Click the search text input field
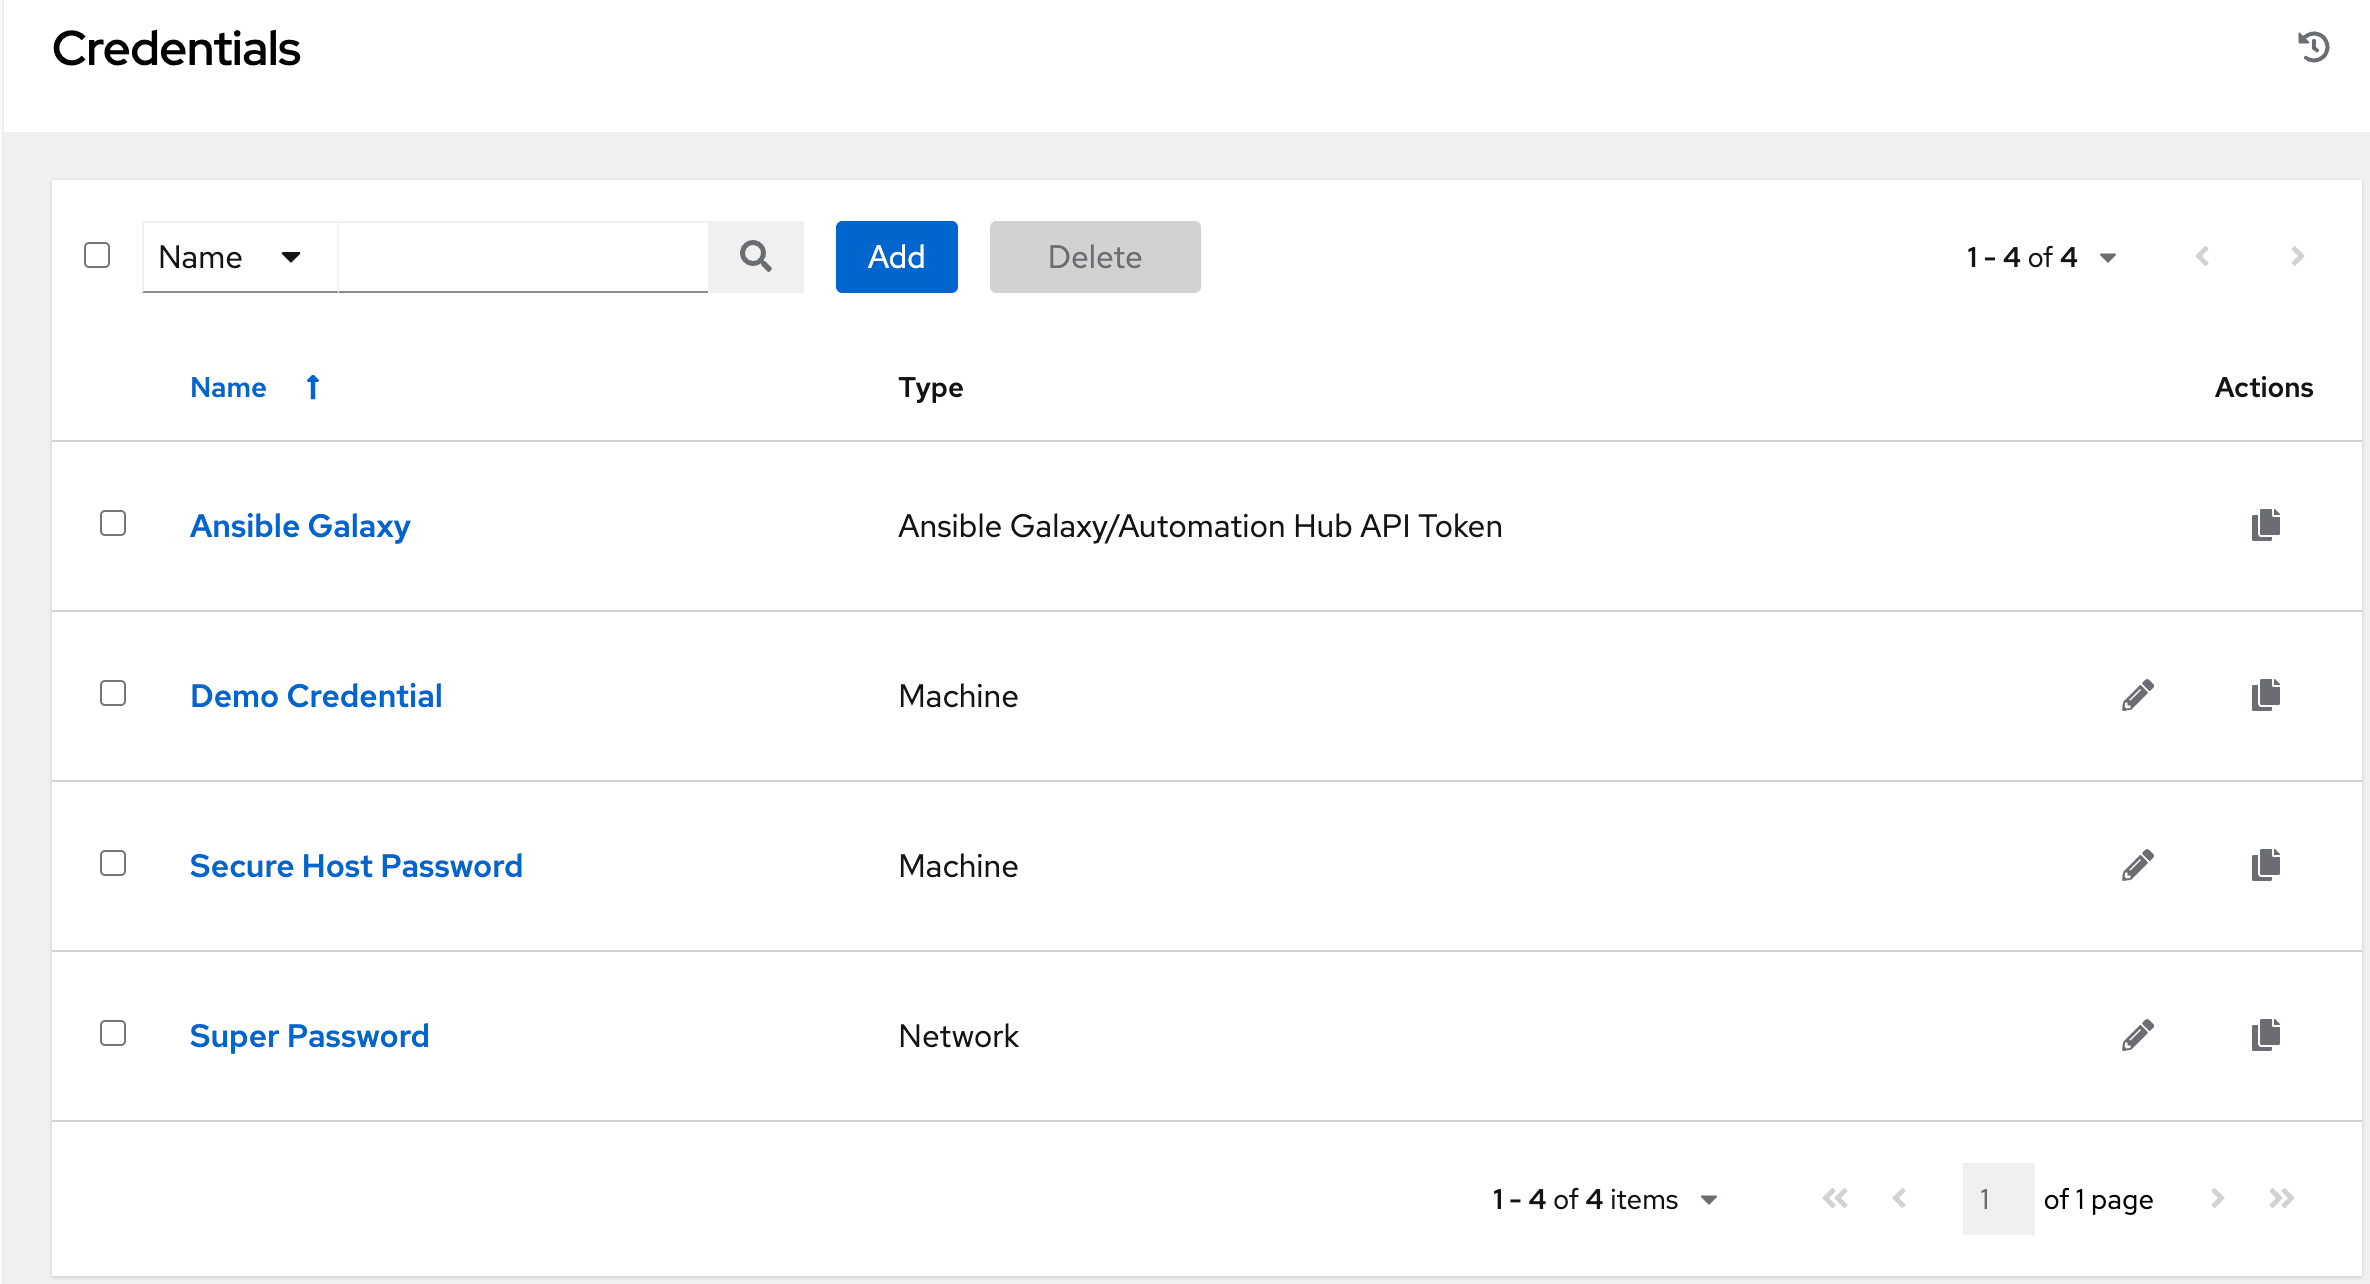The width and height of the screenshot is (2370, 1284). pyautogui.click(x=523, y=257)
